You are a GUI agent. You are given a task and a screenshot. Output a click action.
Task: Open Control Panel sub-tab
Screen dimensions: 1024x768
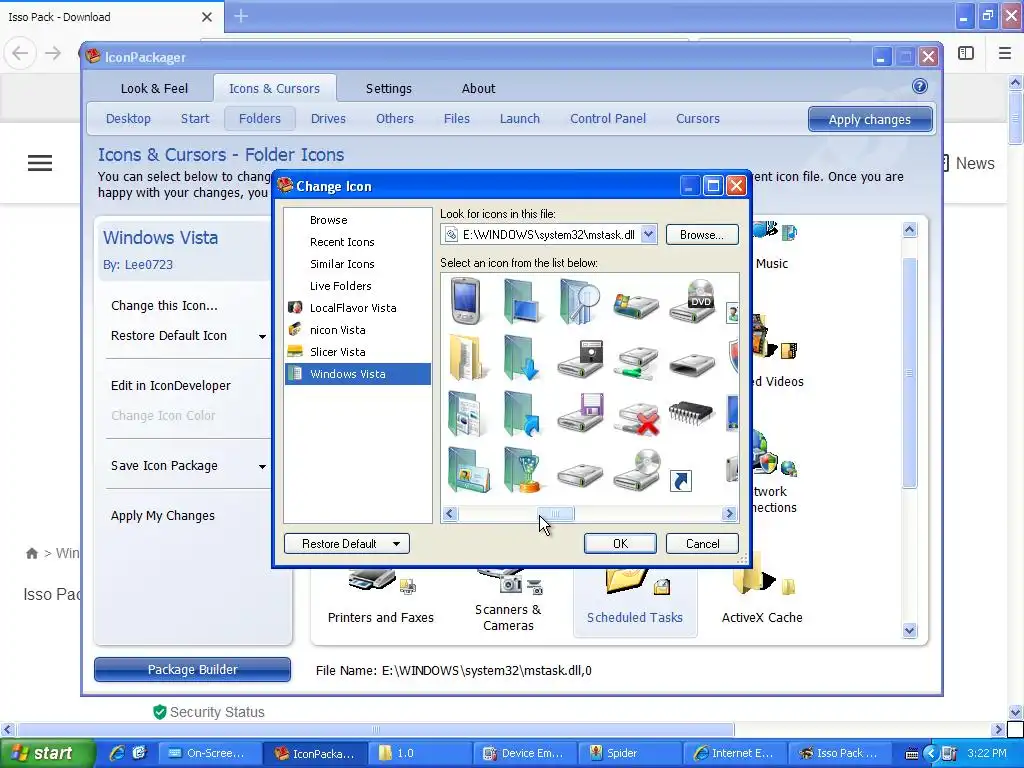pyautogui.click(x=607, y=118)
